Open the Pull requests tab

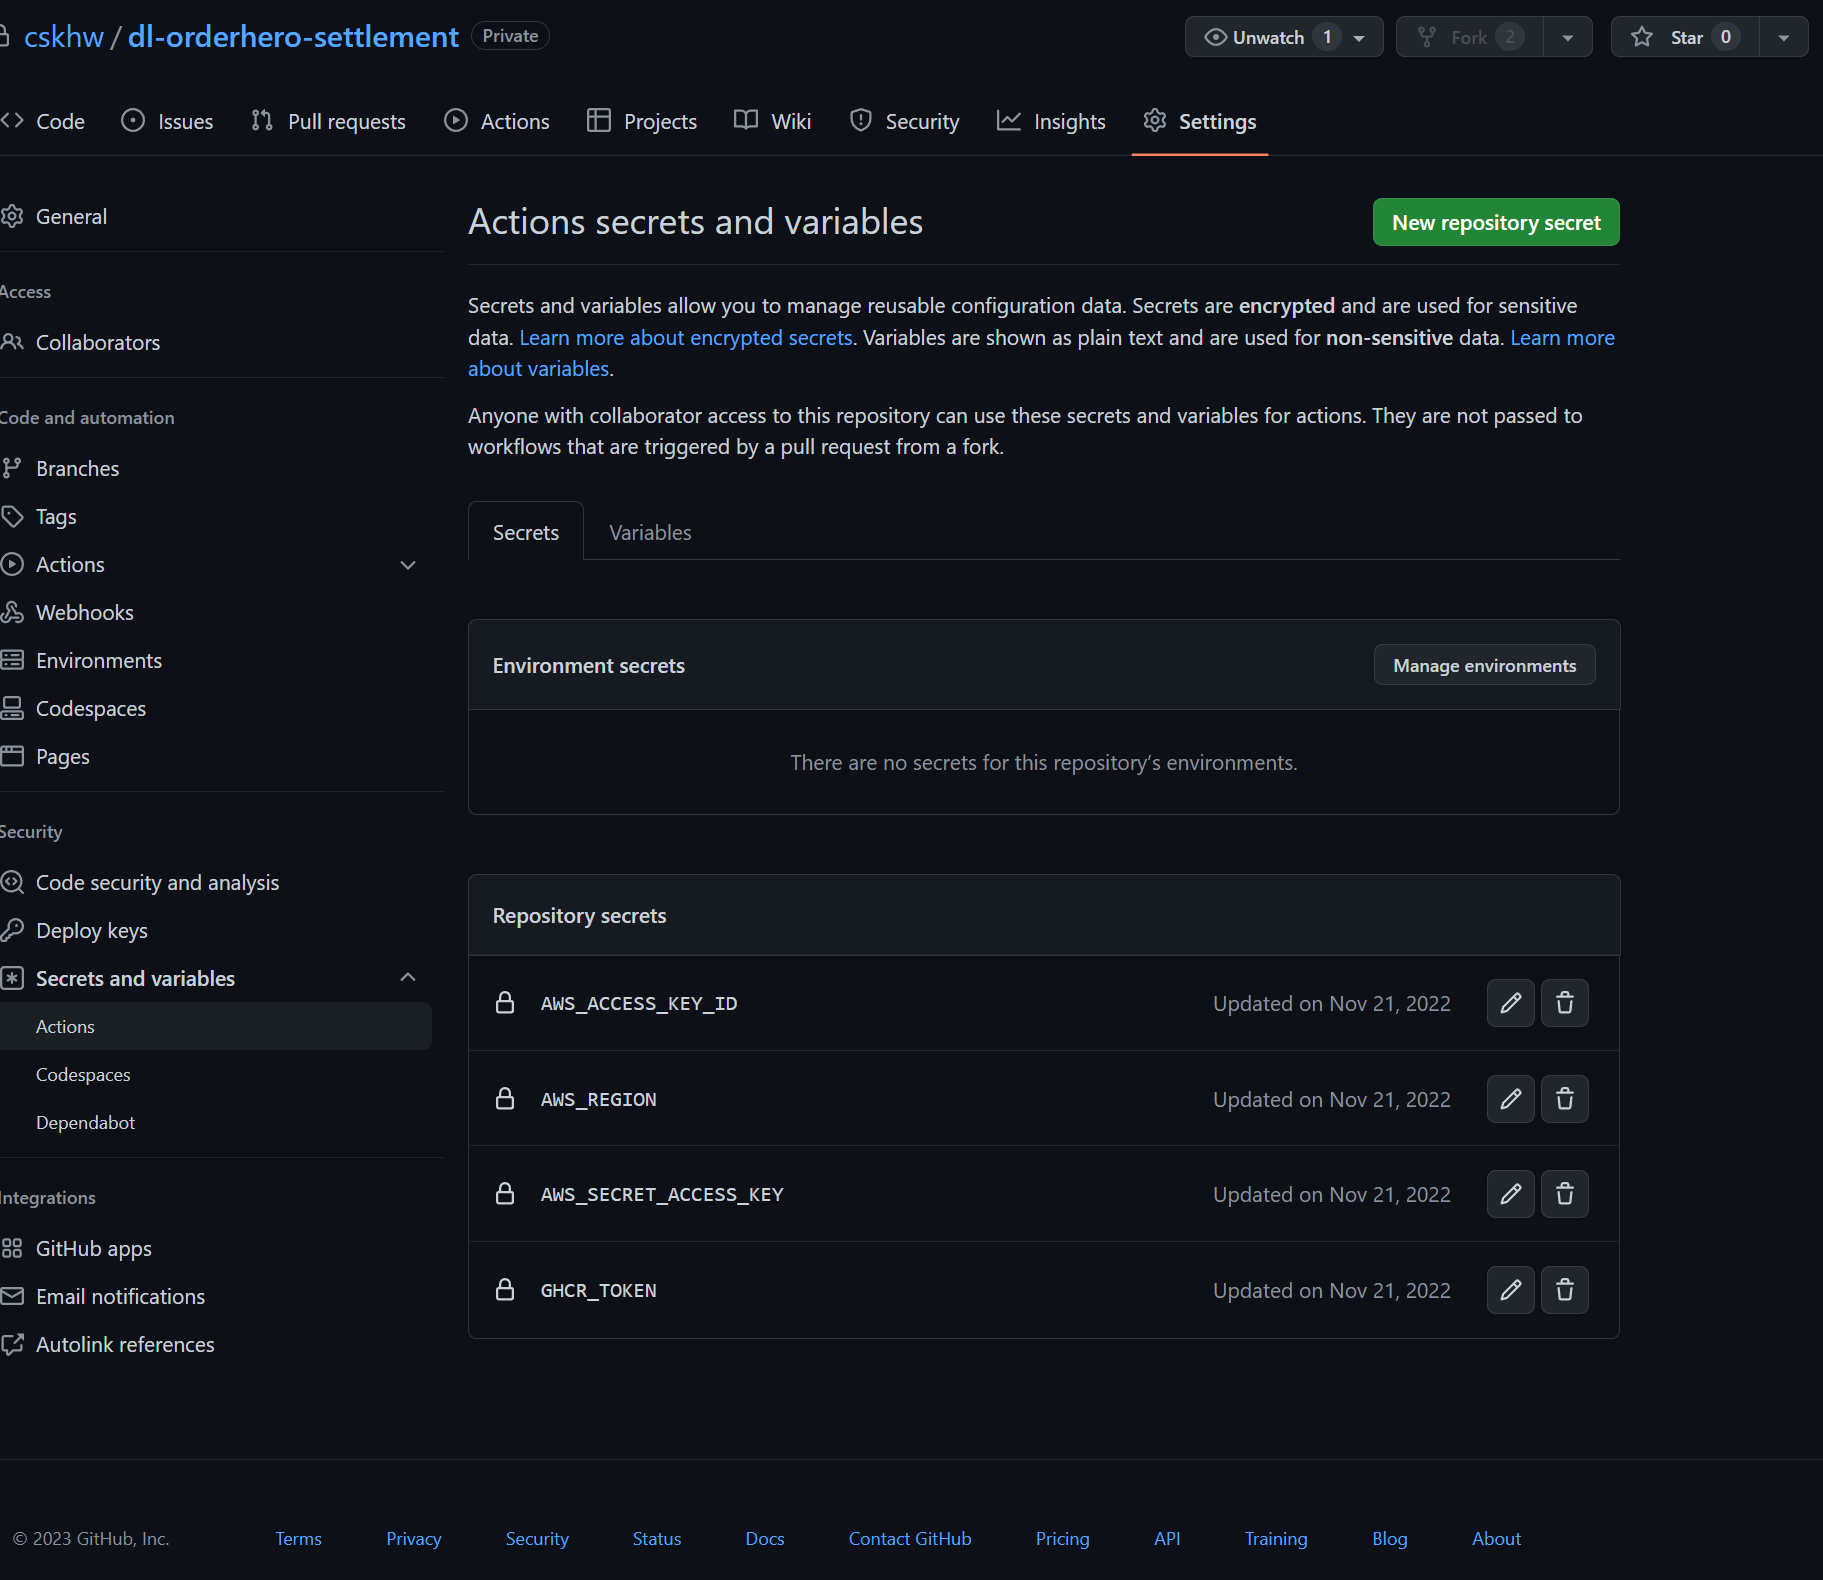click(x=329, y=121)
